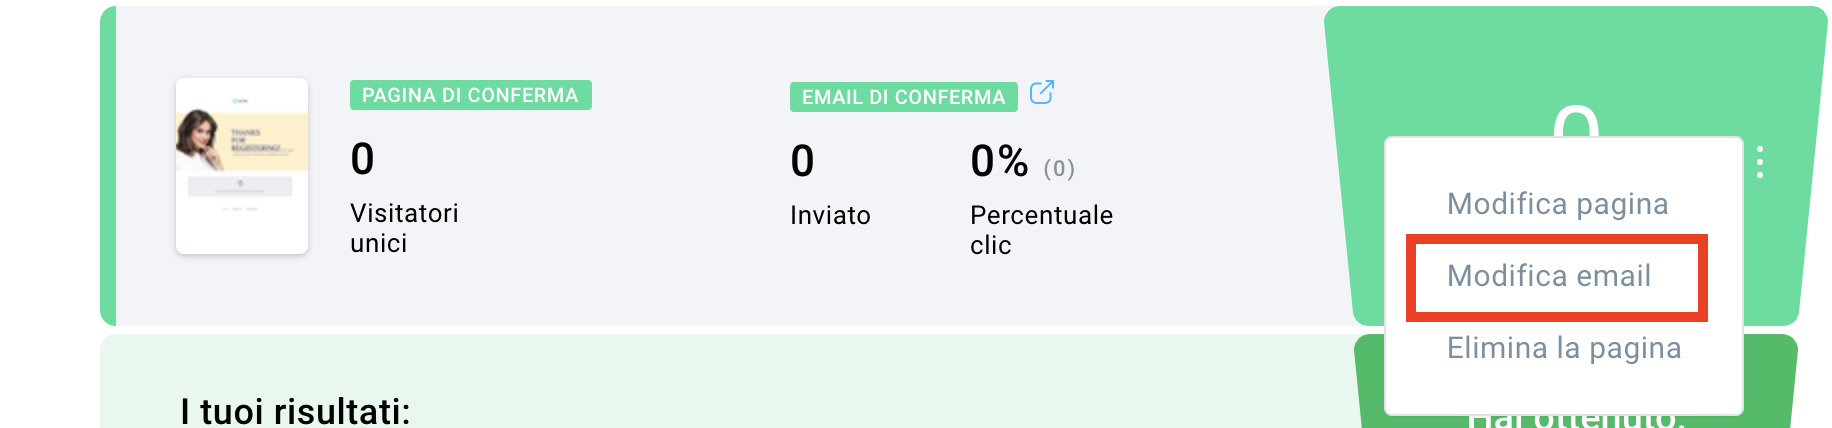Select Modifica pagina from the menu

pos(1557,204)
